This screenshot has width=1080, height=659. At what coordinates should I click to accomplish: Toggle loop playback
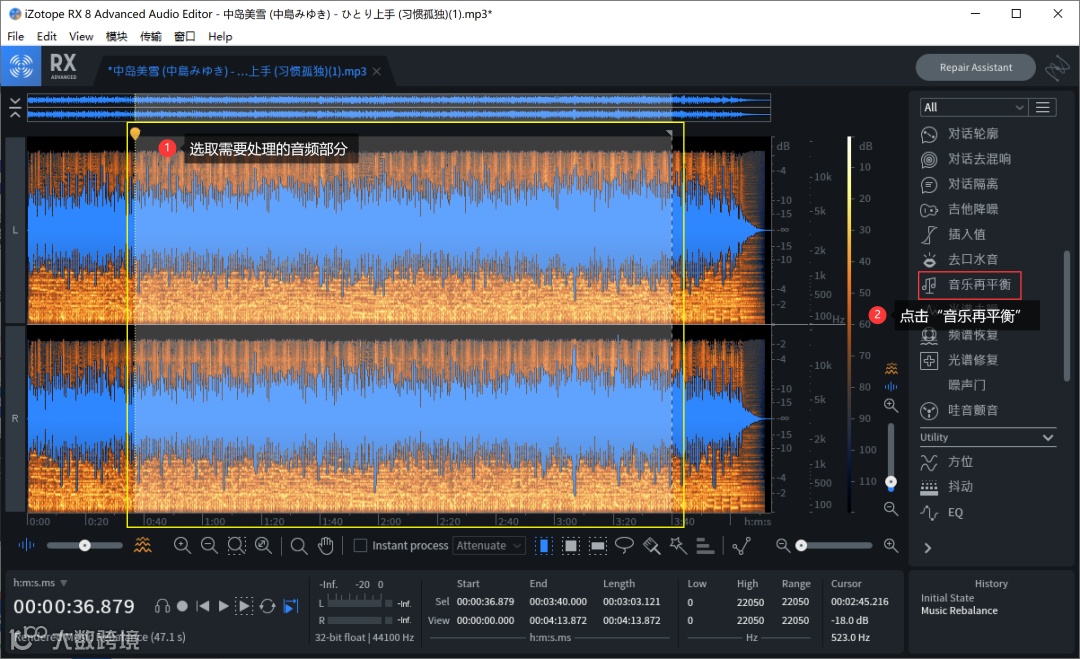coord(267,606)
